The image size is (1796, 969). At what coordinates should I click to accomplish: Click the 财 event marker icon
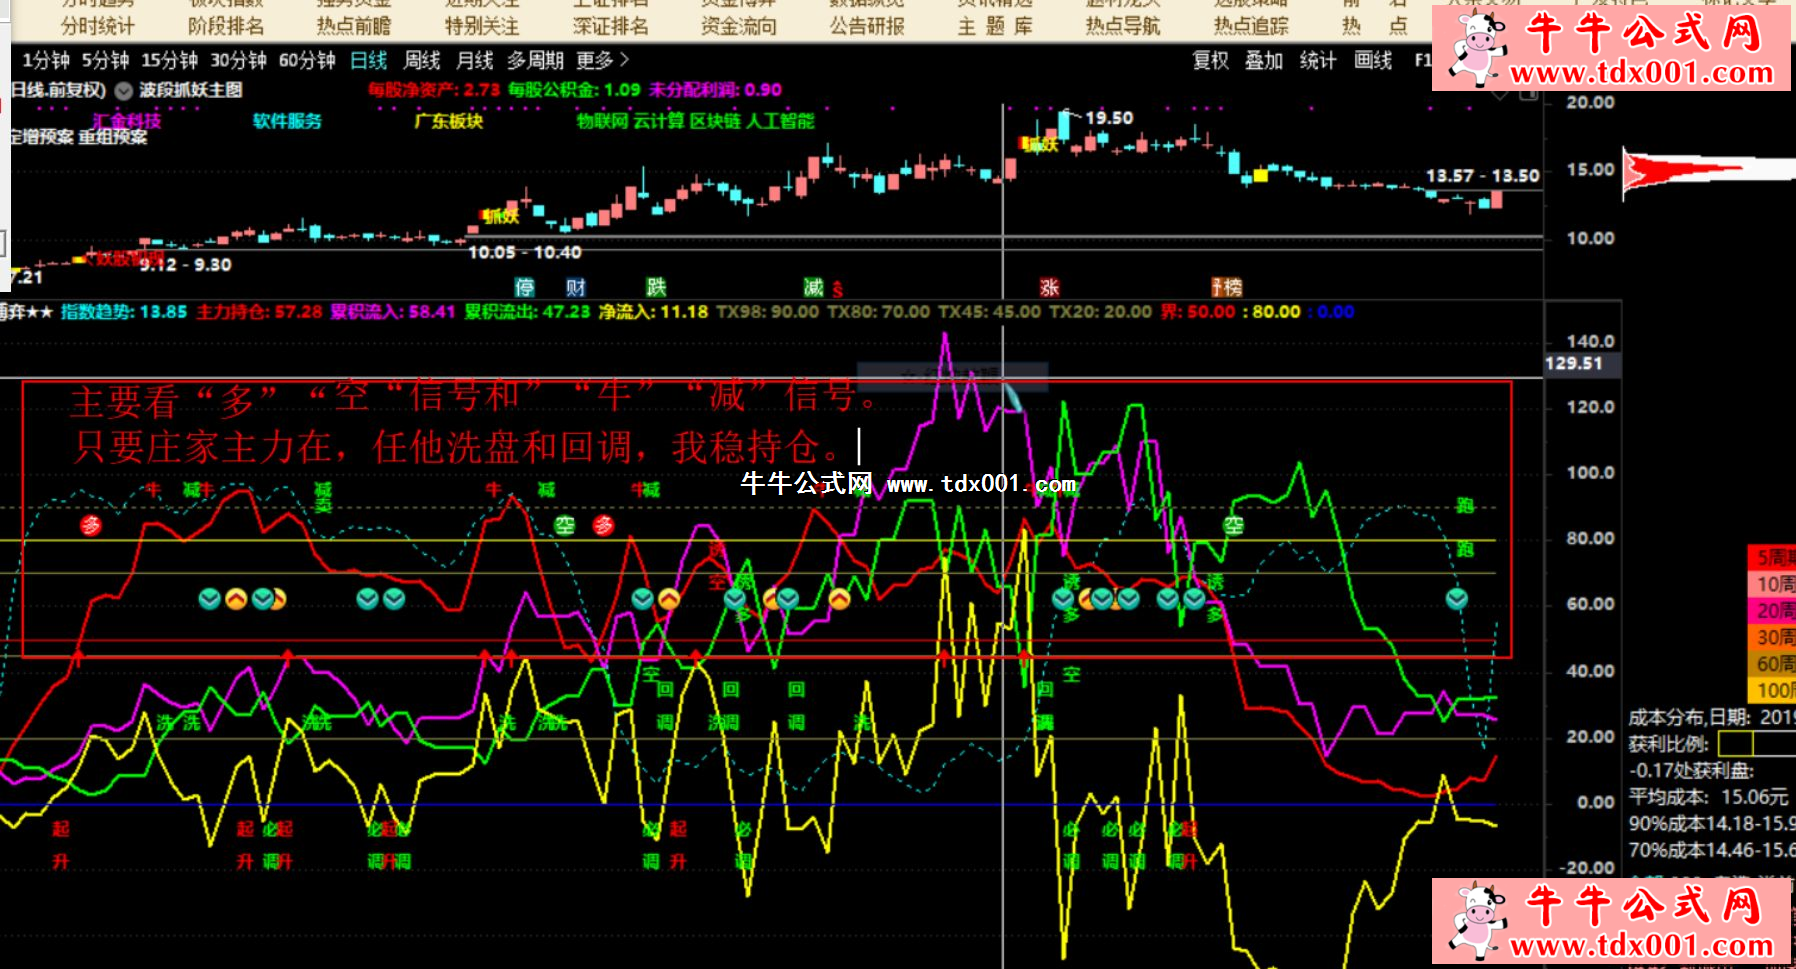pyautogui.click(x=576, y=288)
